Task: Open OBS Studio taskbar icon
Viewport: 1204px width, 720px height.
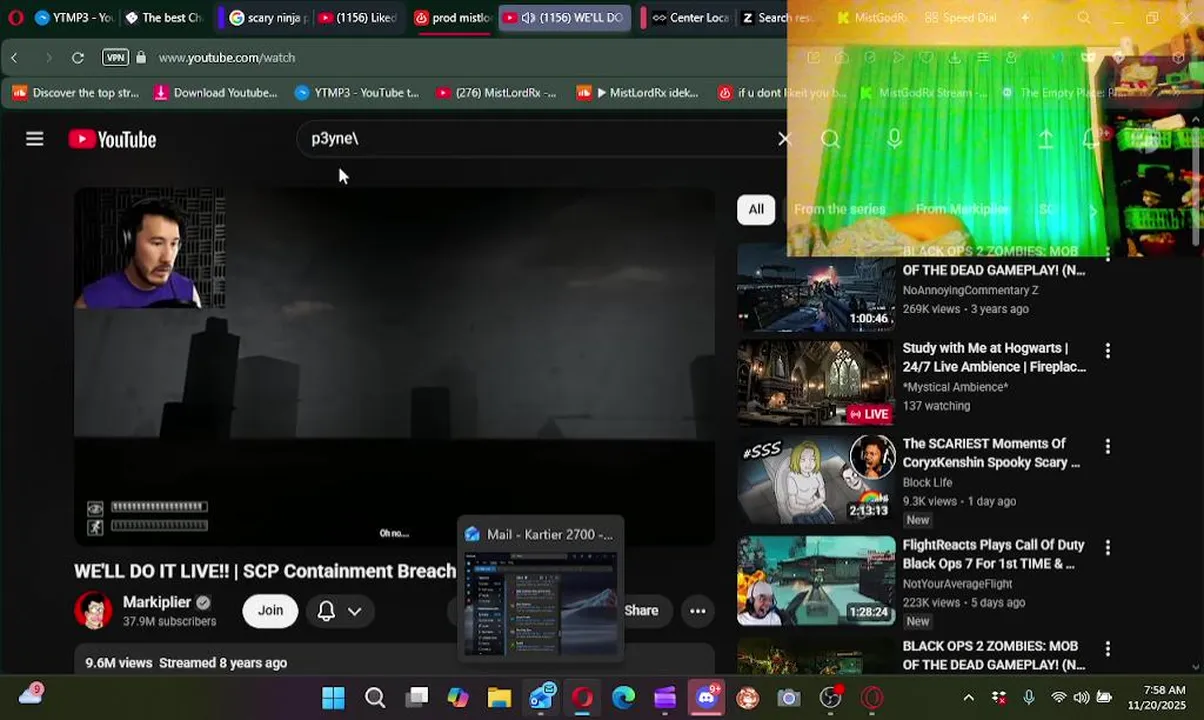Action: (x=830, y=697)
